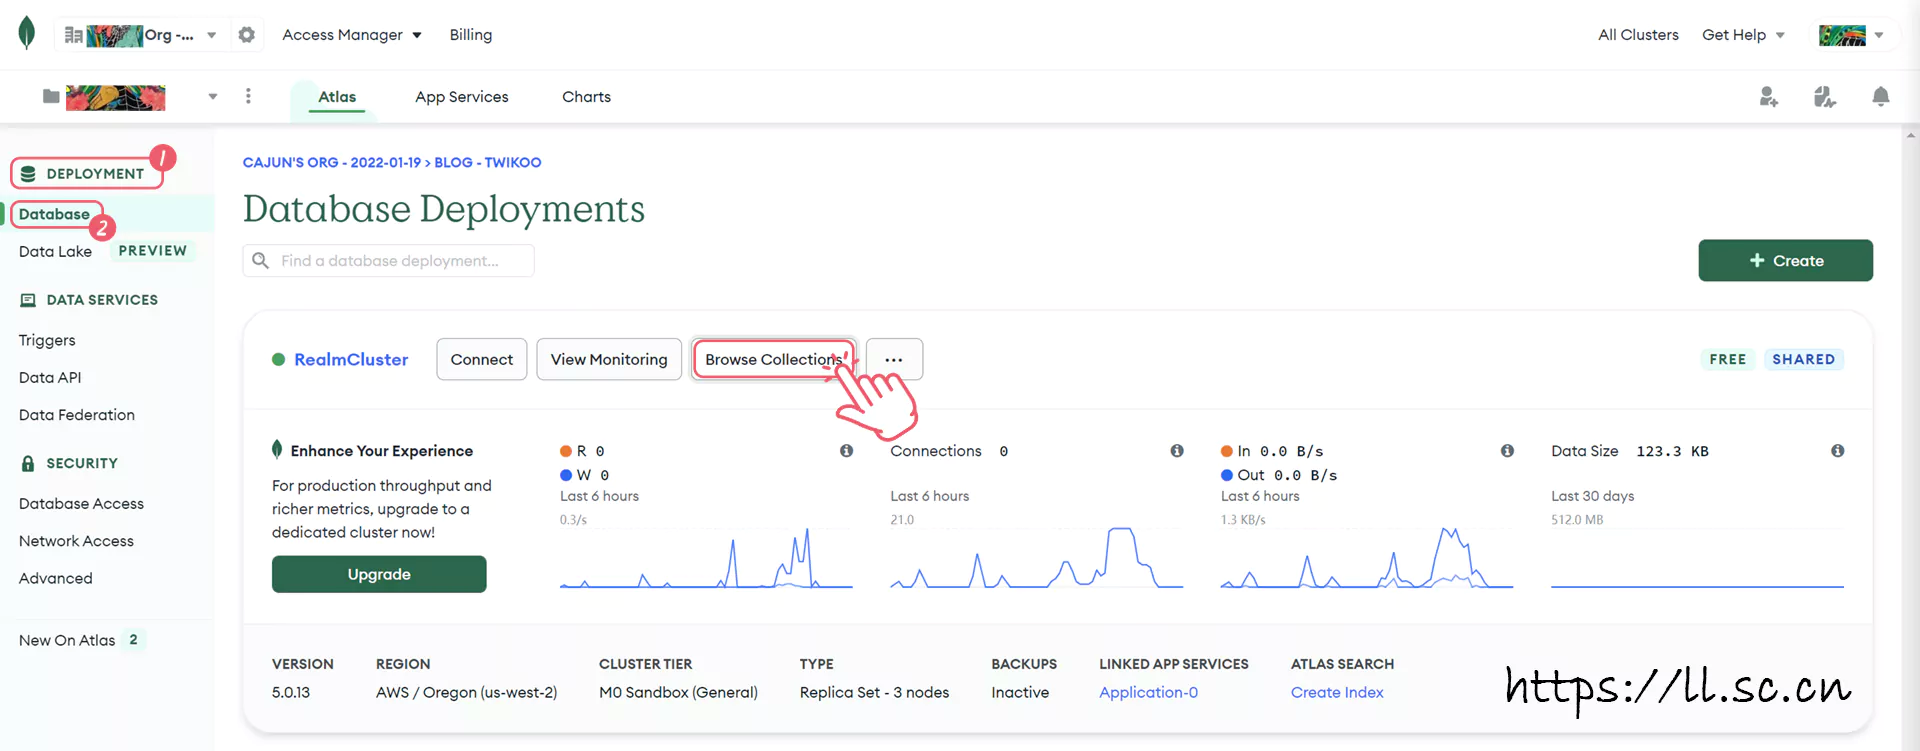Click the Browse Collections button
The height and width of the screenshot is (751, 1920).
[773, 359]
